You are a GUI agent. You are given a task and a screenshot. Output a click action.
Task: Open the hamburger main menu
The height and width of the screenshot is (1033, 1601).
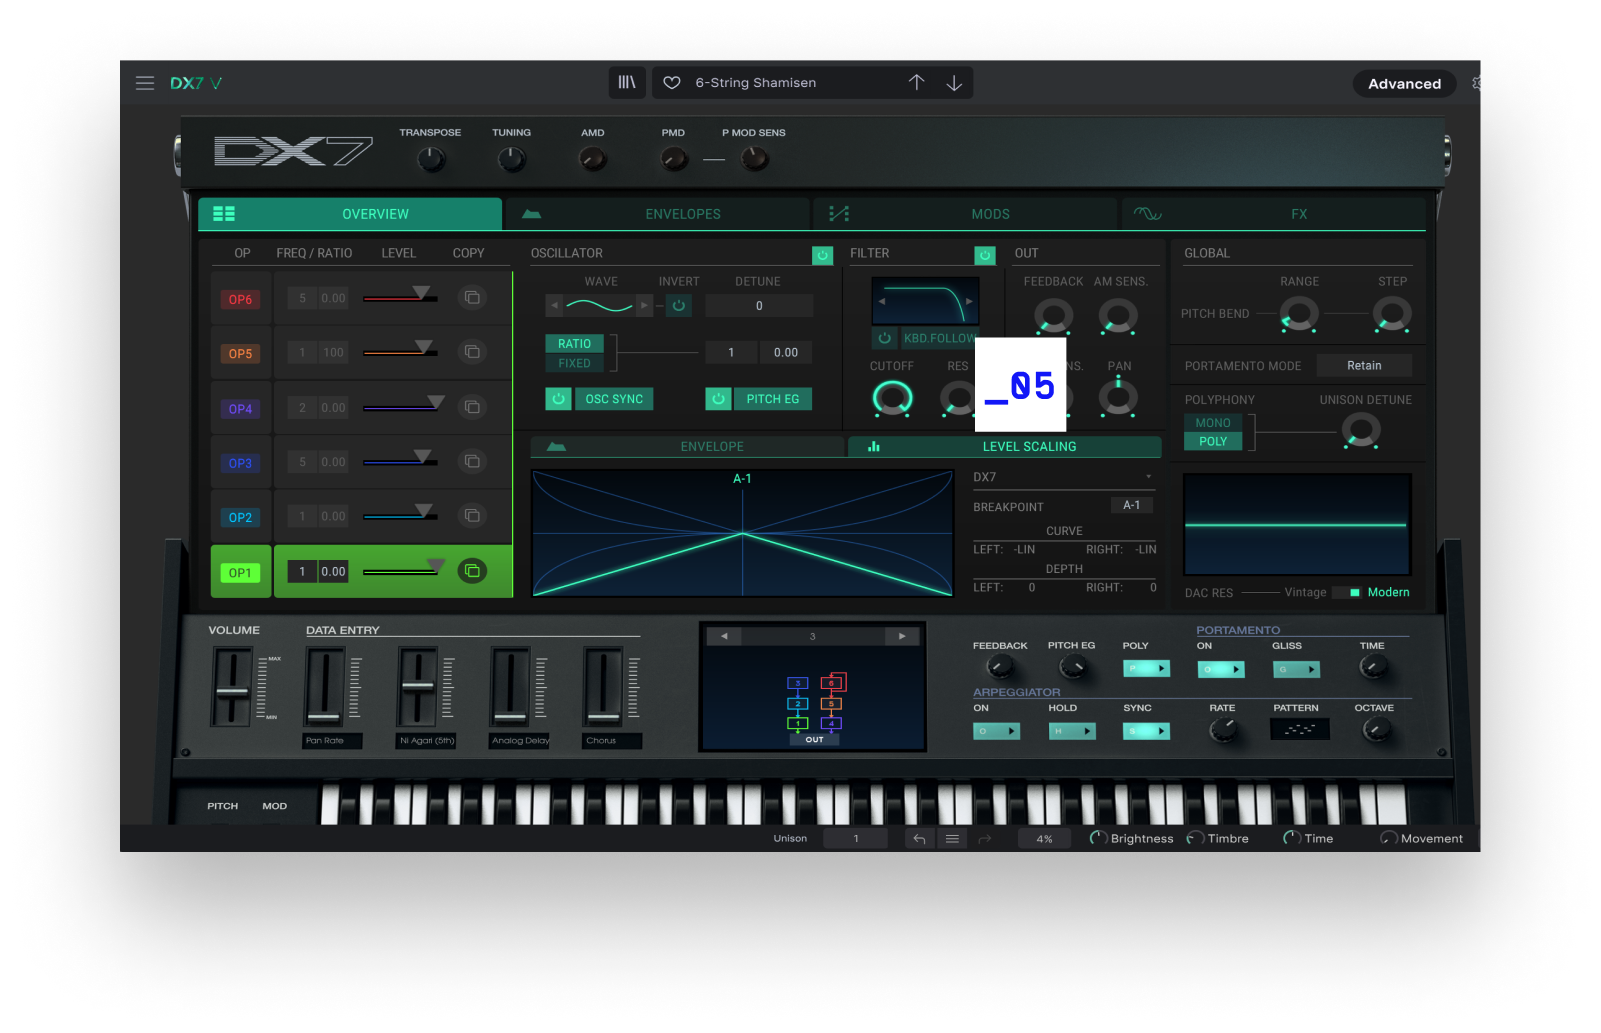pos(145,83)
